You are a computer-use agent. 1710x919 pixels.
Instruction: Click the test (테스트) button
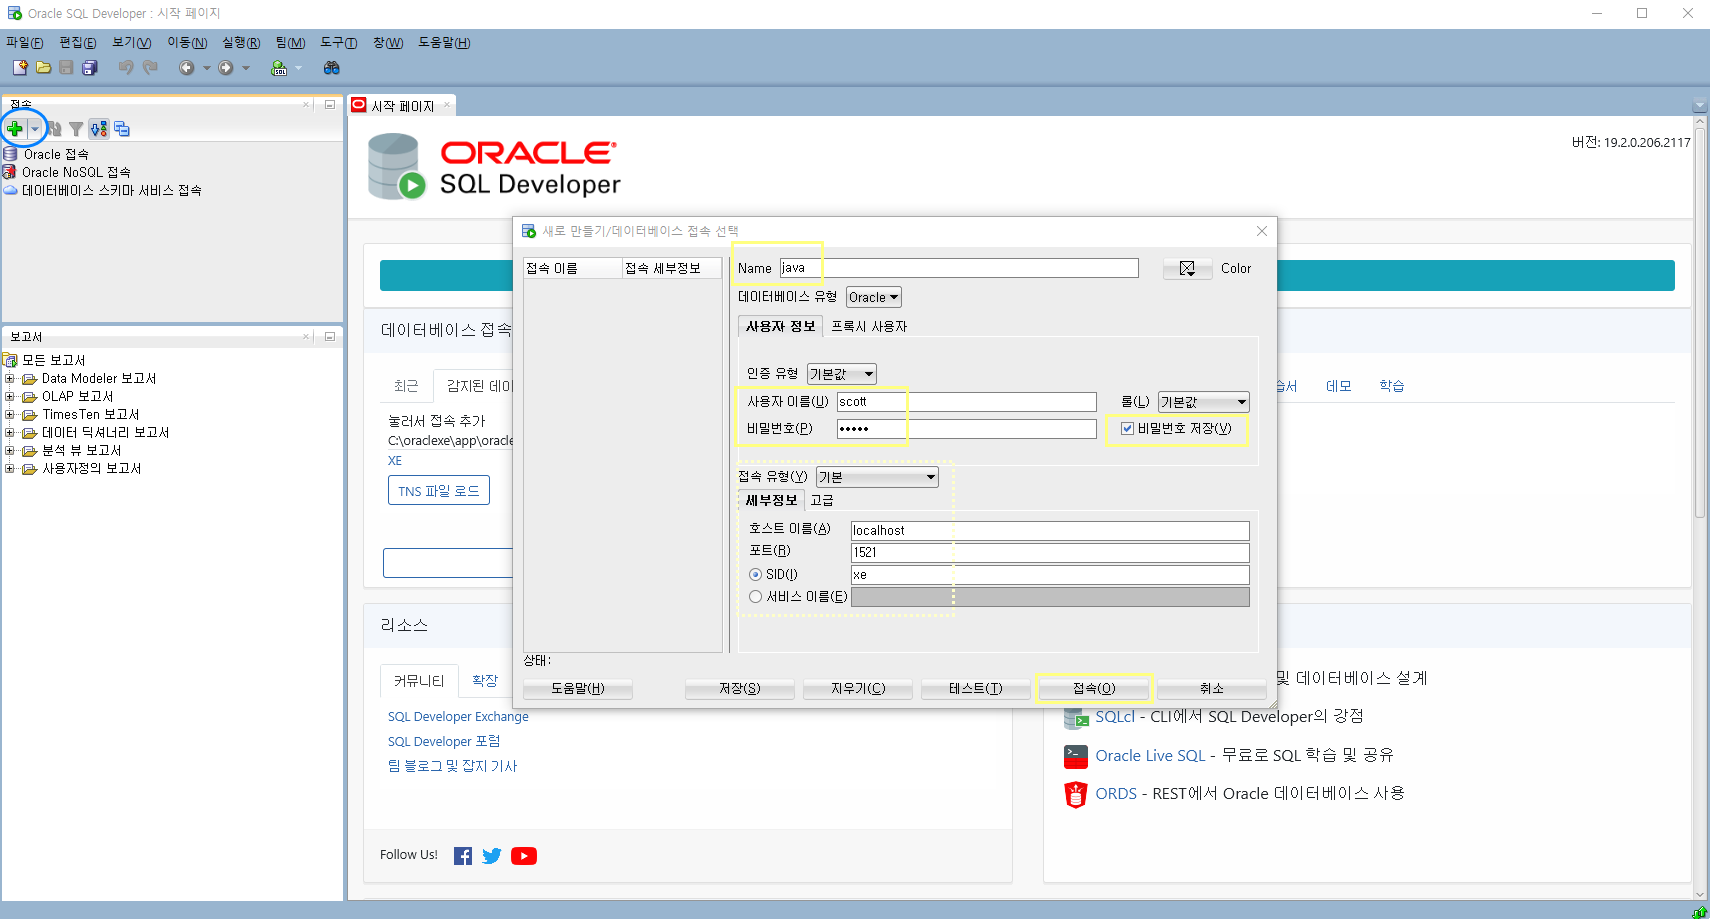(976, 688)
